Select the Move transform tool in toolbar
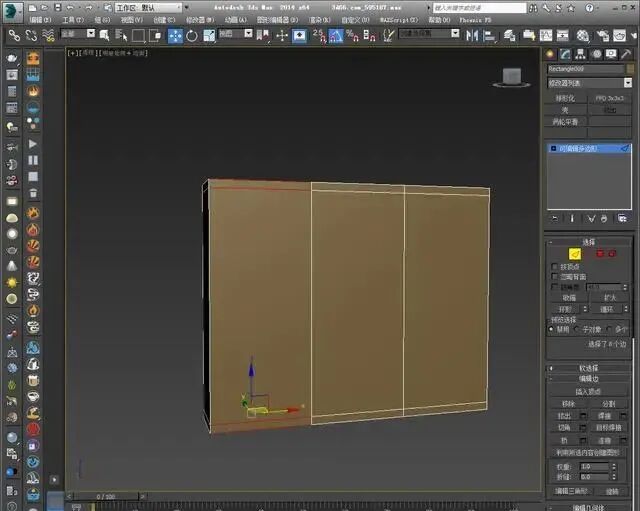 (176, 36)
